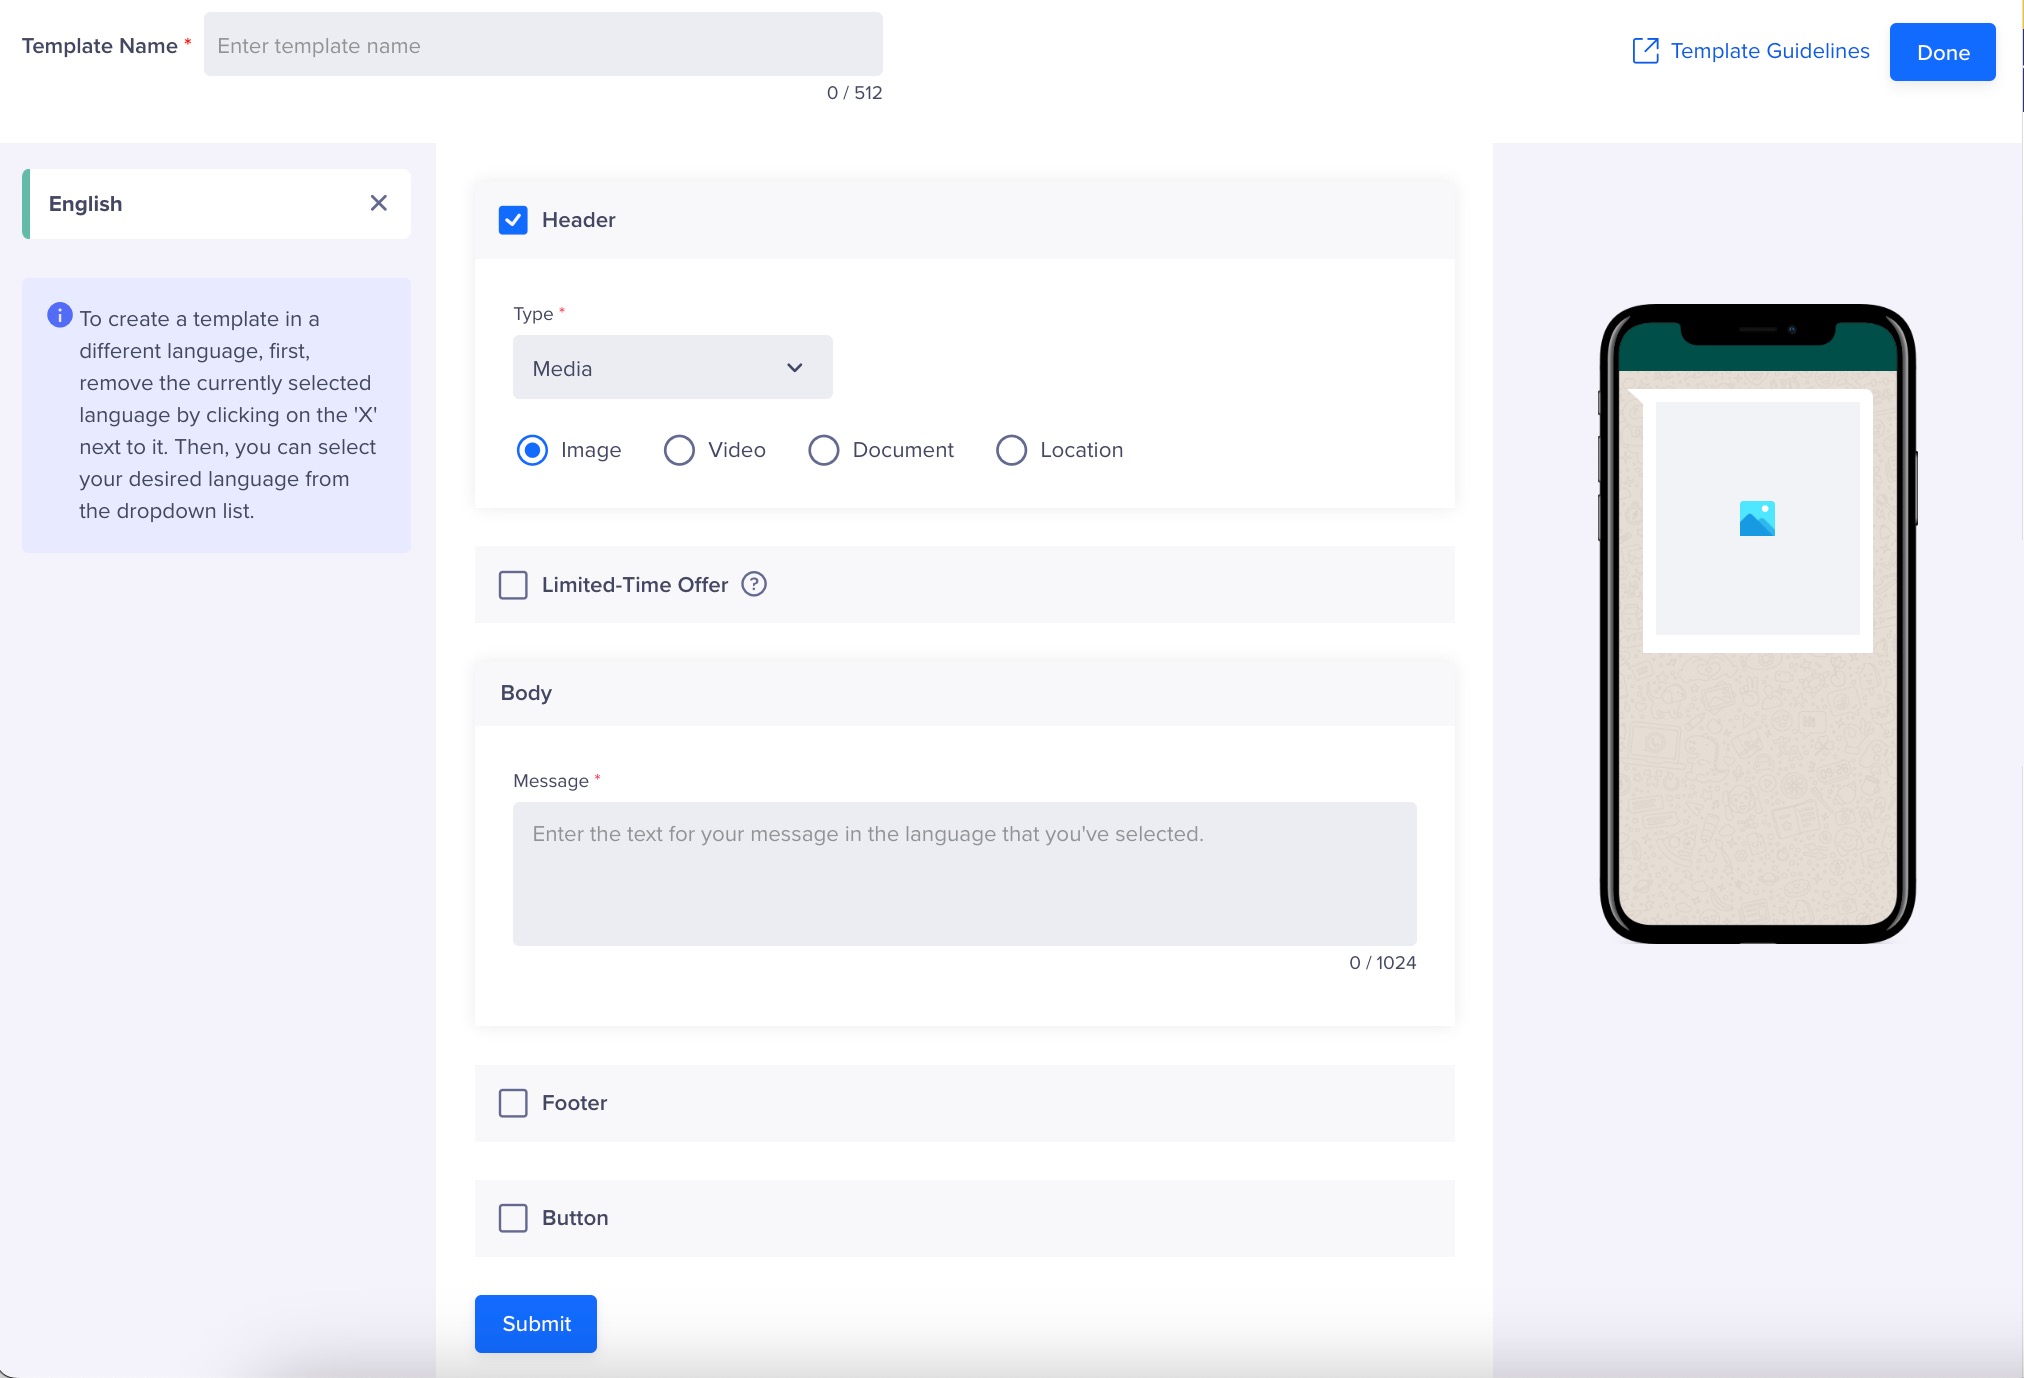Screen dimensions: 2024x1378
Task: Open the Media type dropdown menu
Action: coord(671,366)
